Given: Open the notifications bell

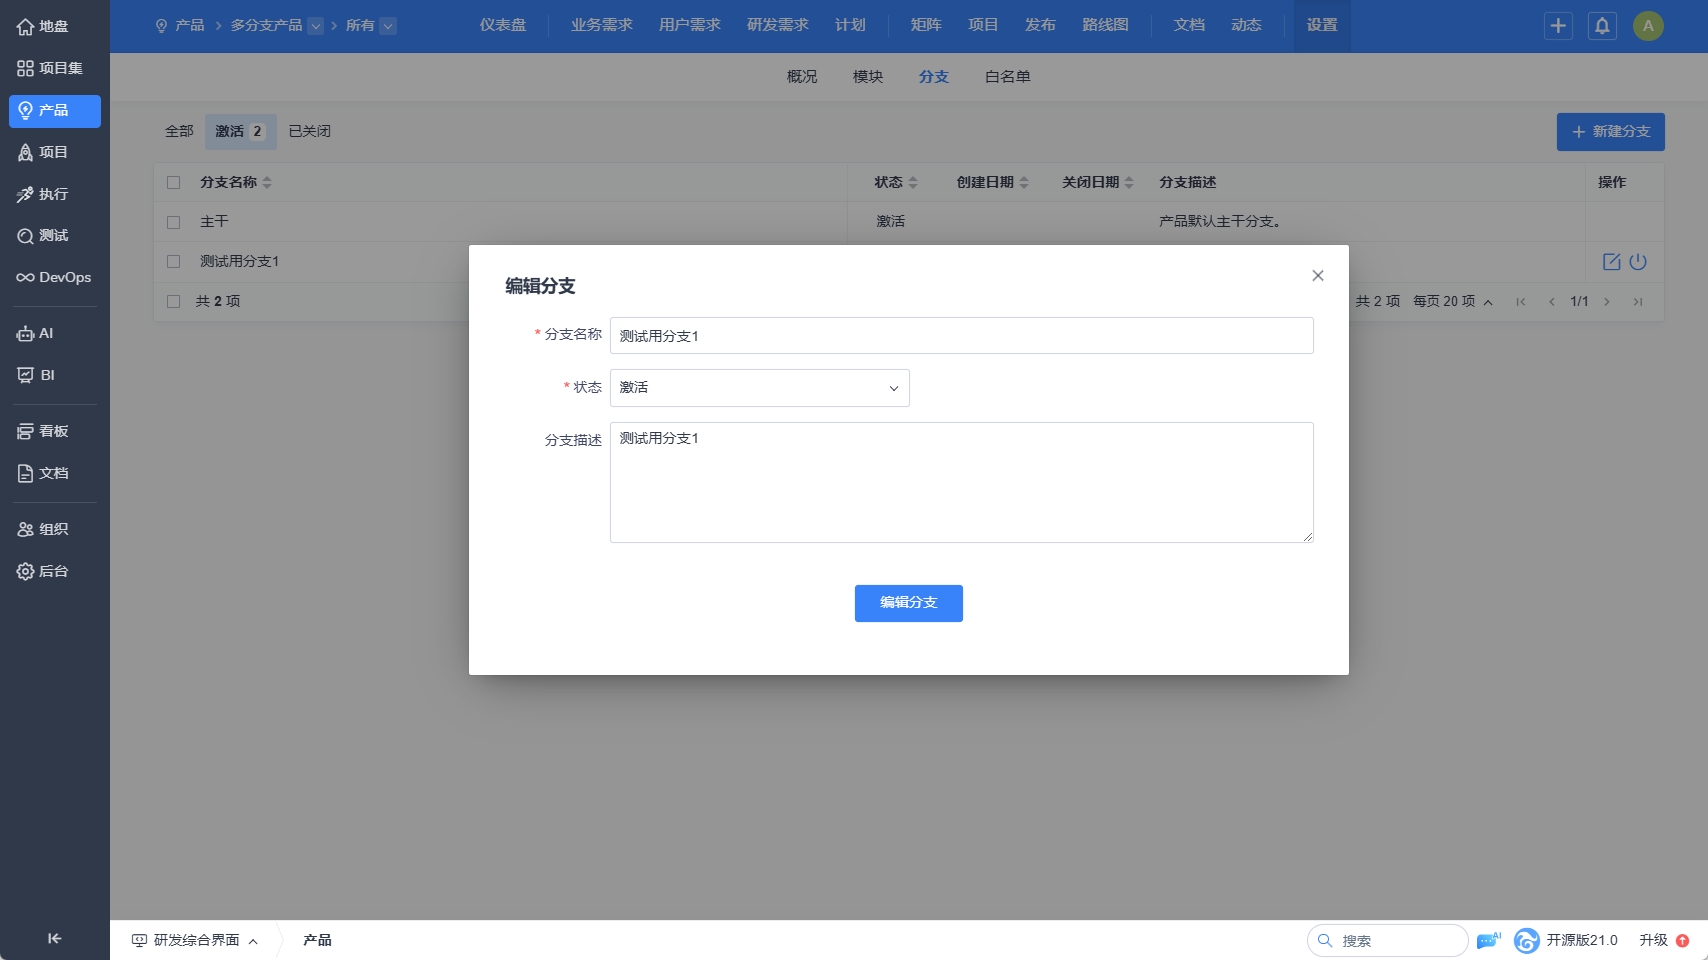Looking at the screenshot, I should point(1602,26).
